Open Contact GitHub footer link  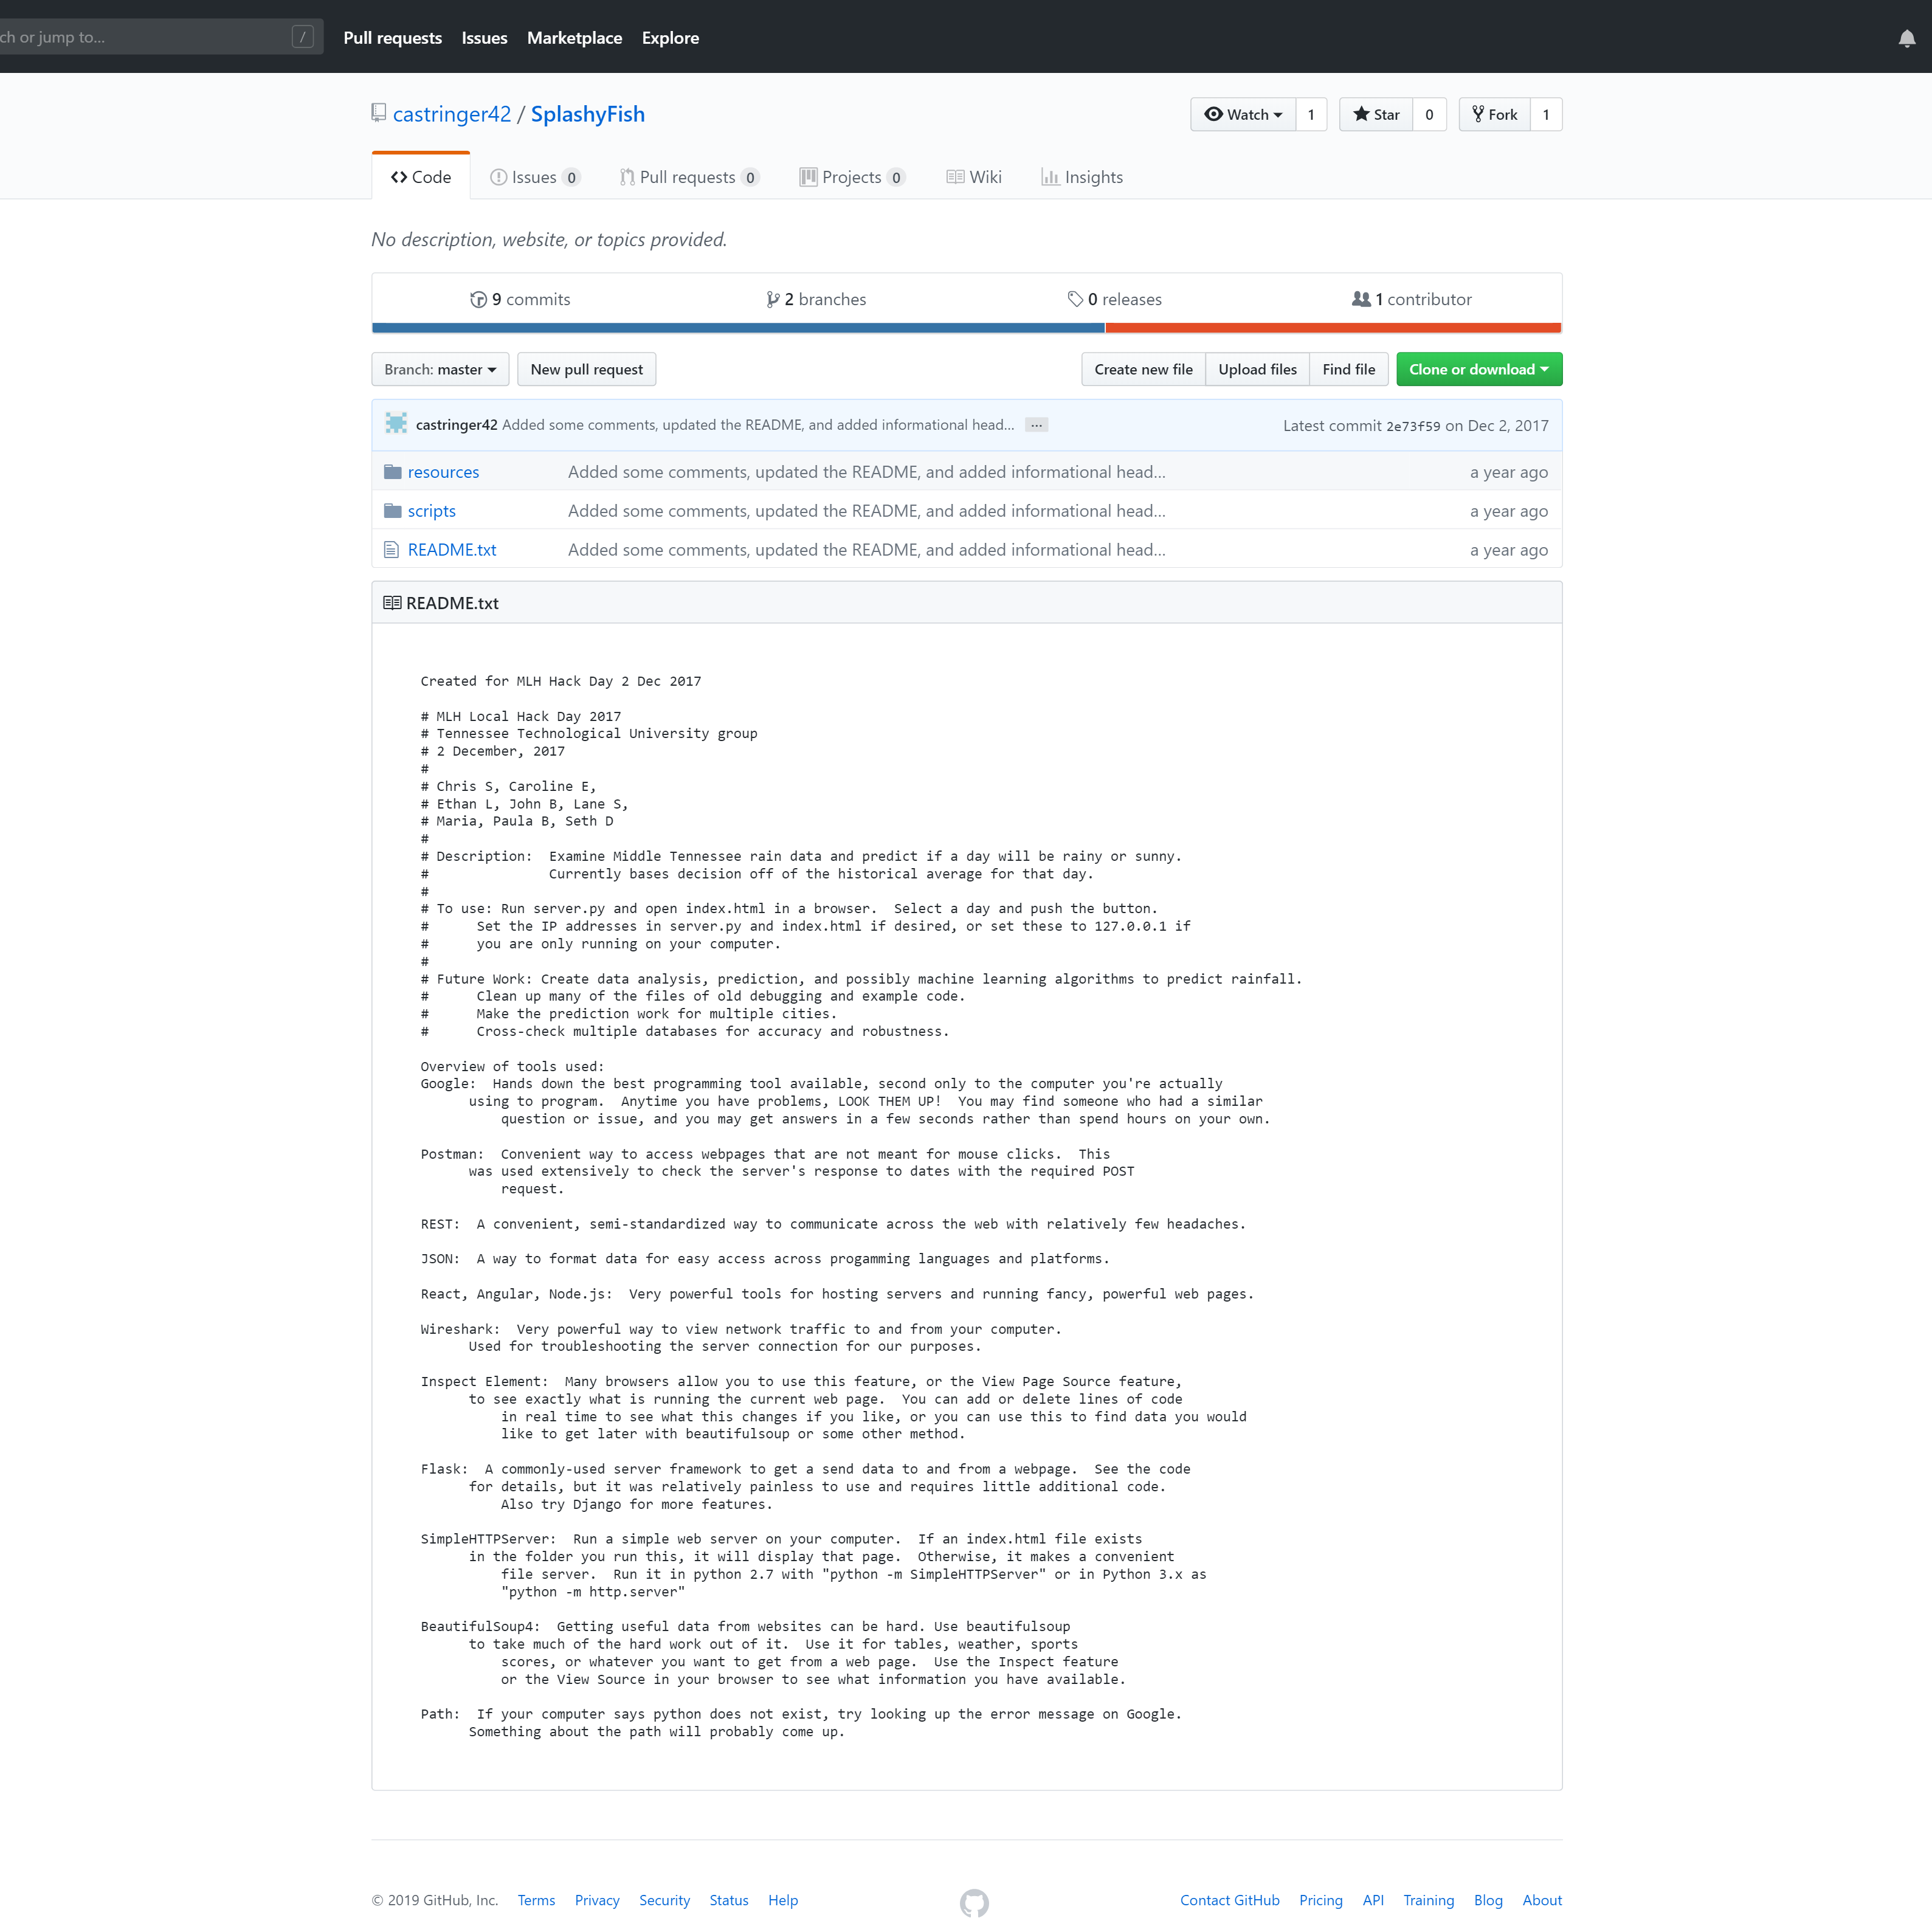pos(1229,1900)
